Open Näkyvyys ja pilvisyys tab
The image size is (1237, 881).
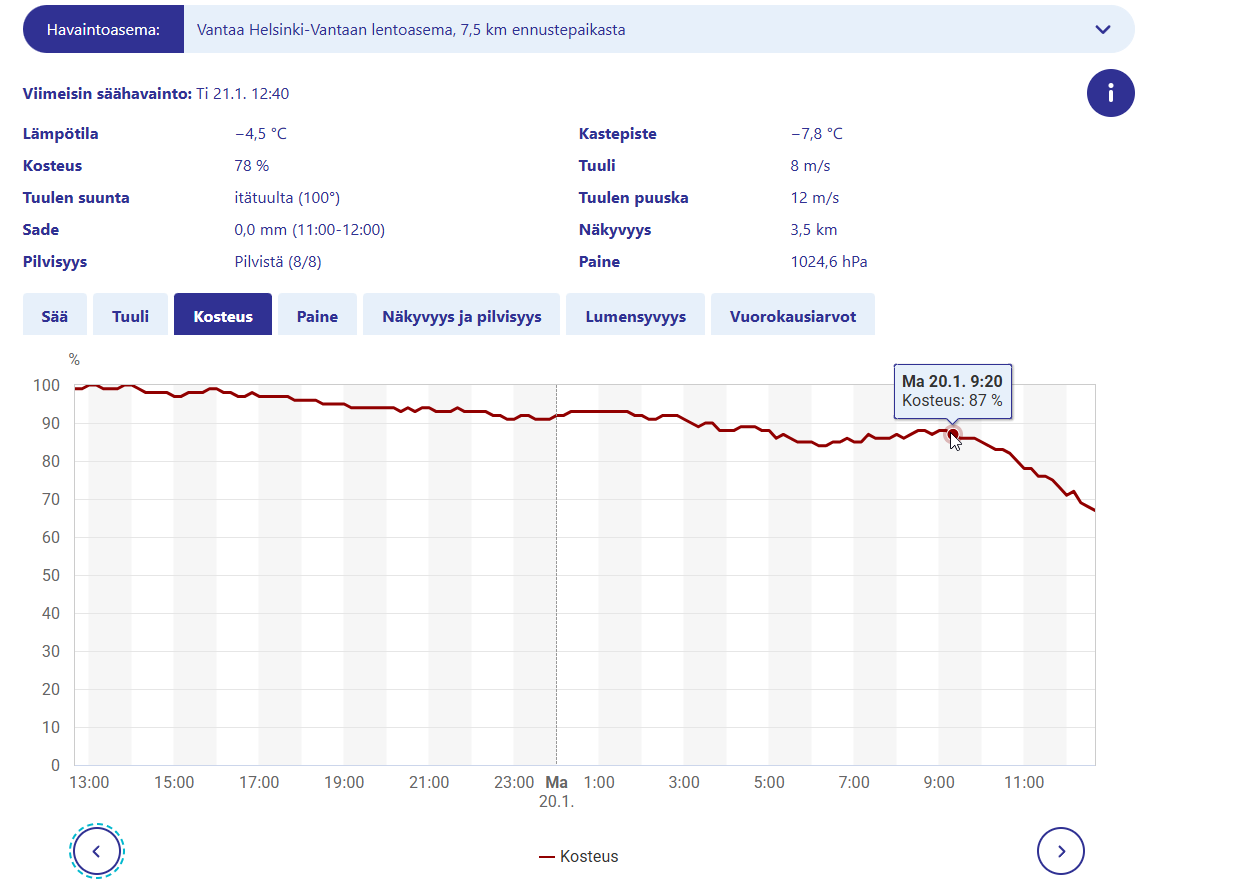click(461, 316)
